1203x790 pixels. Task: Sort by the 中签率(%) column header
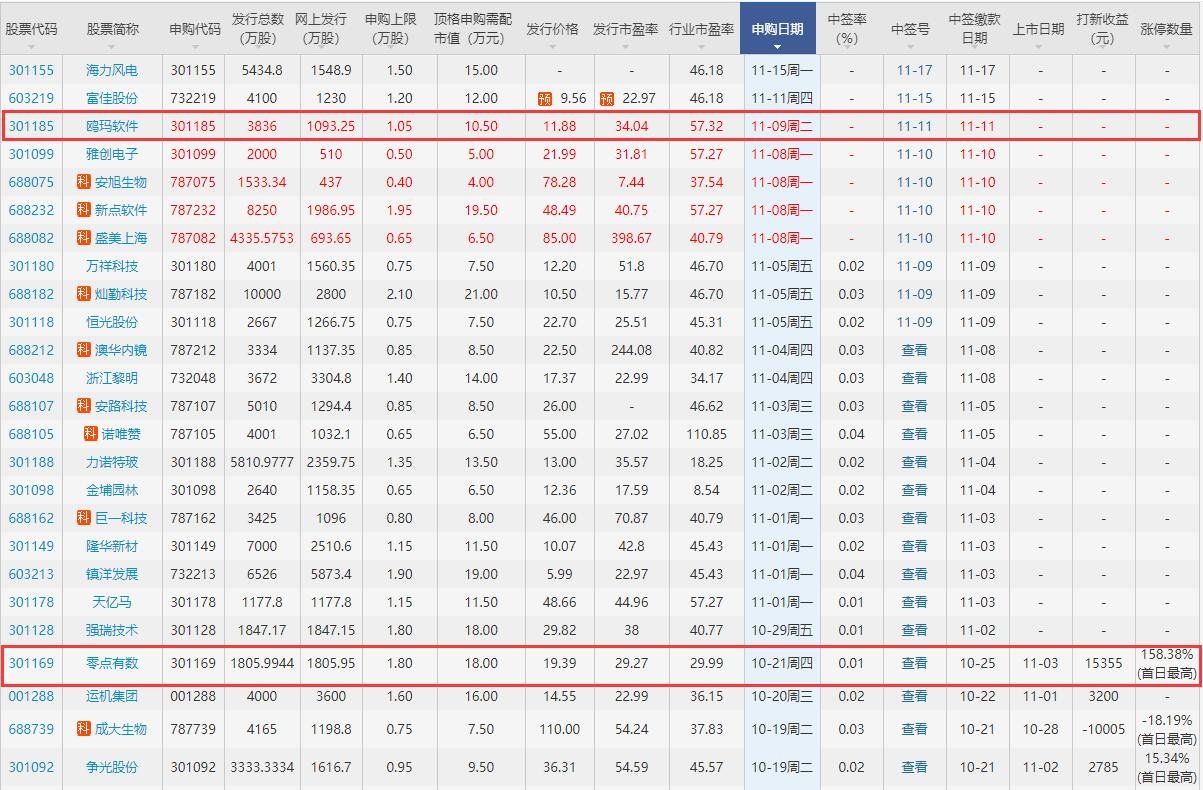tap(847, 29)
